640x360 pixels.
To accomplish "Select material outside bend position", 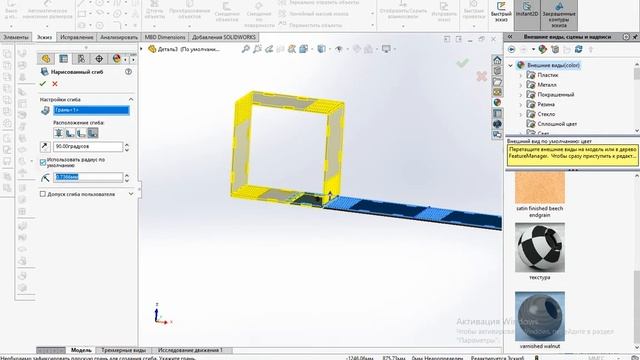I will tap(82, 133).
